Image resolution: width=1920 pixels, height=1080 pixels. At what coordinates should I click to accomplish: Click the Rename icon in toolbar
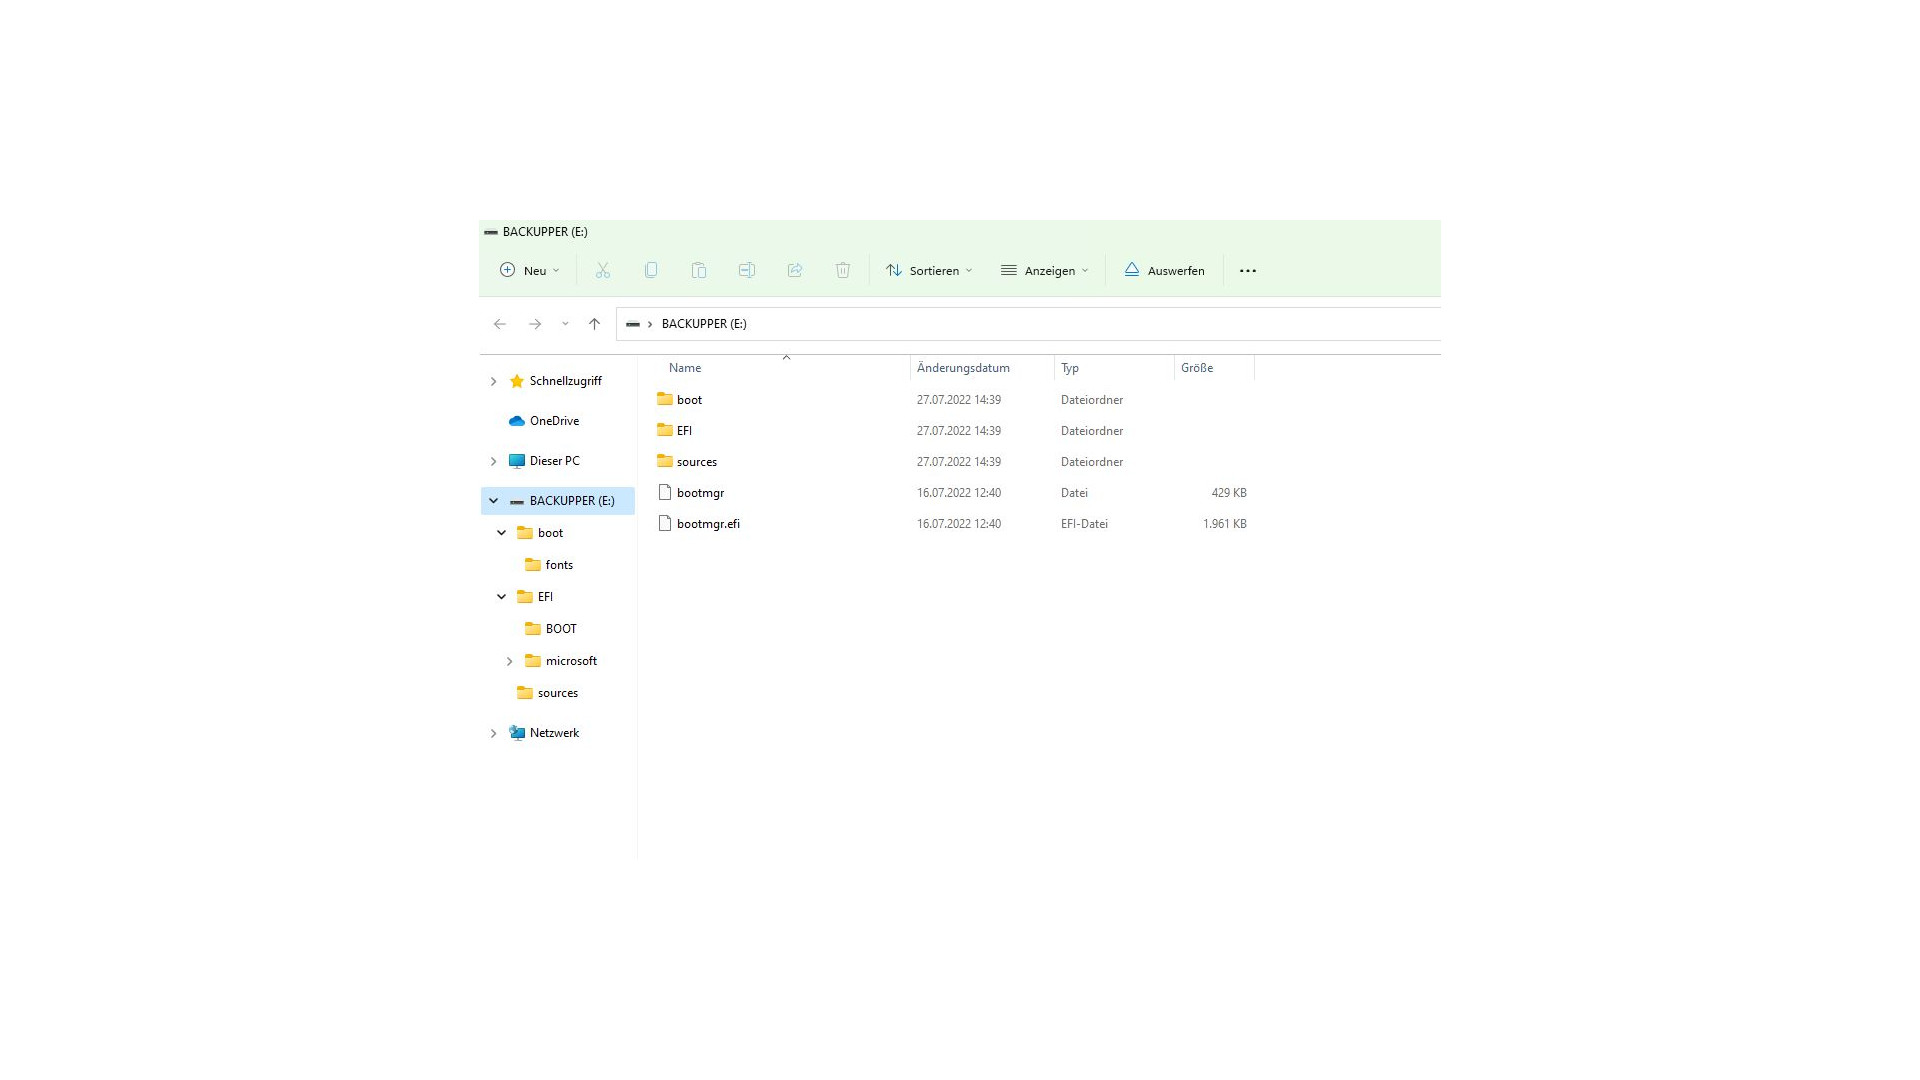tap(747, 270)
